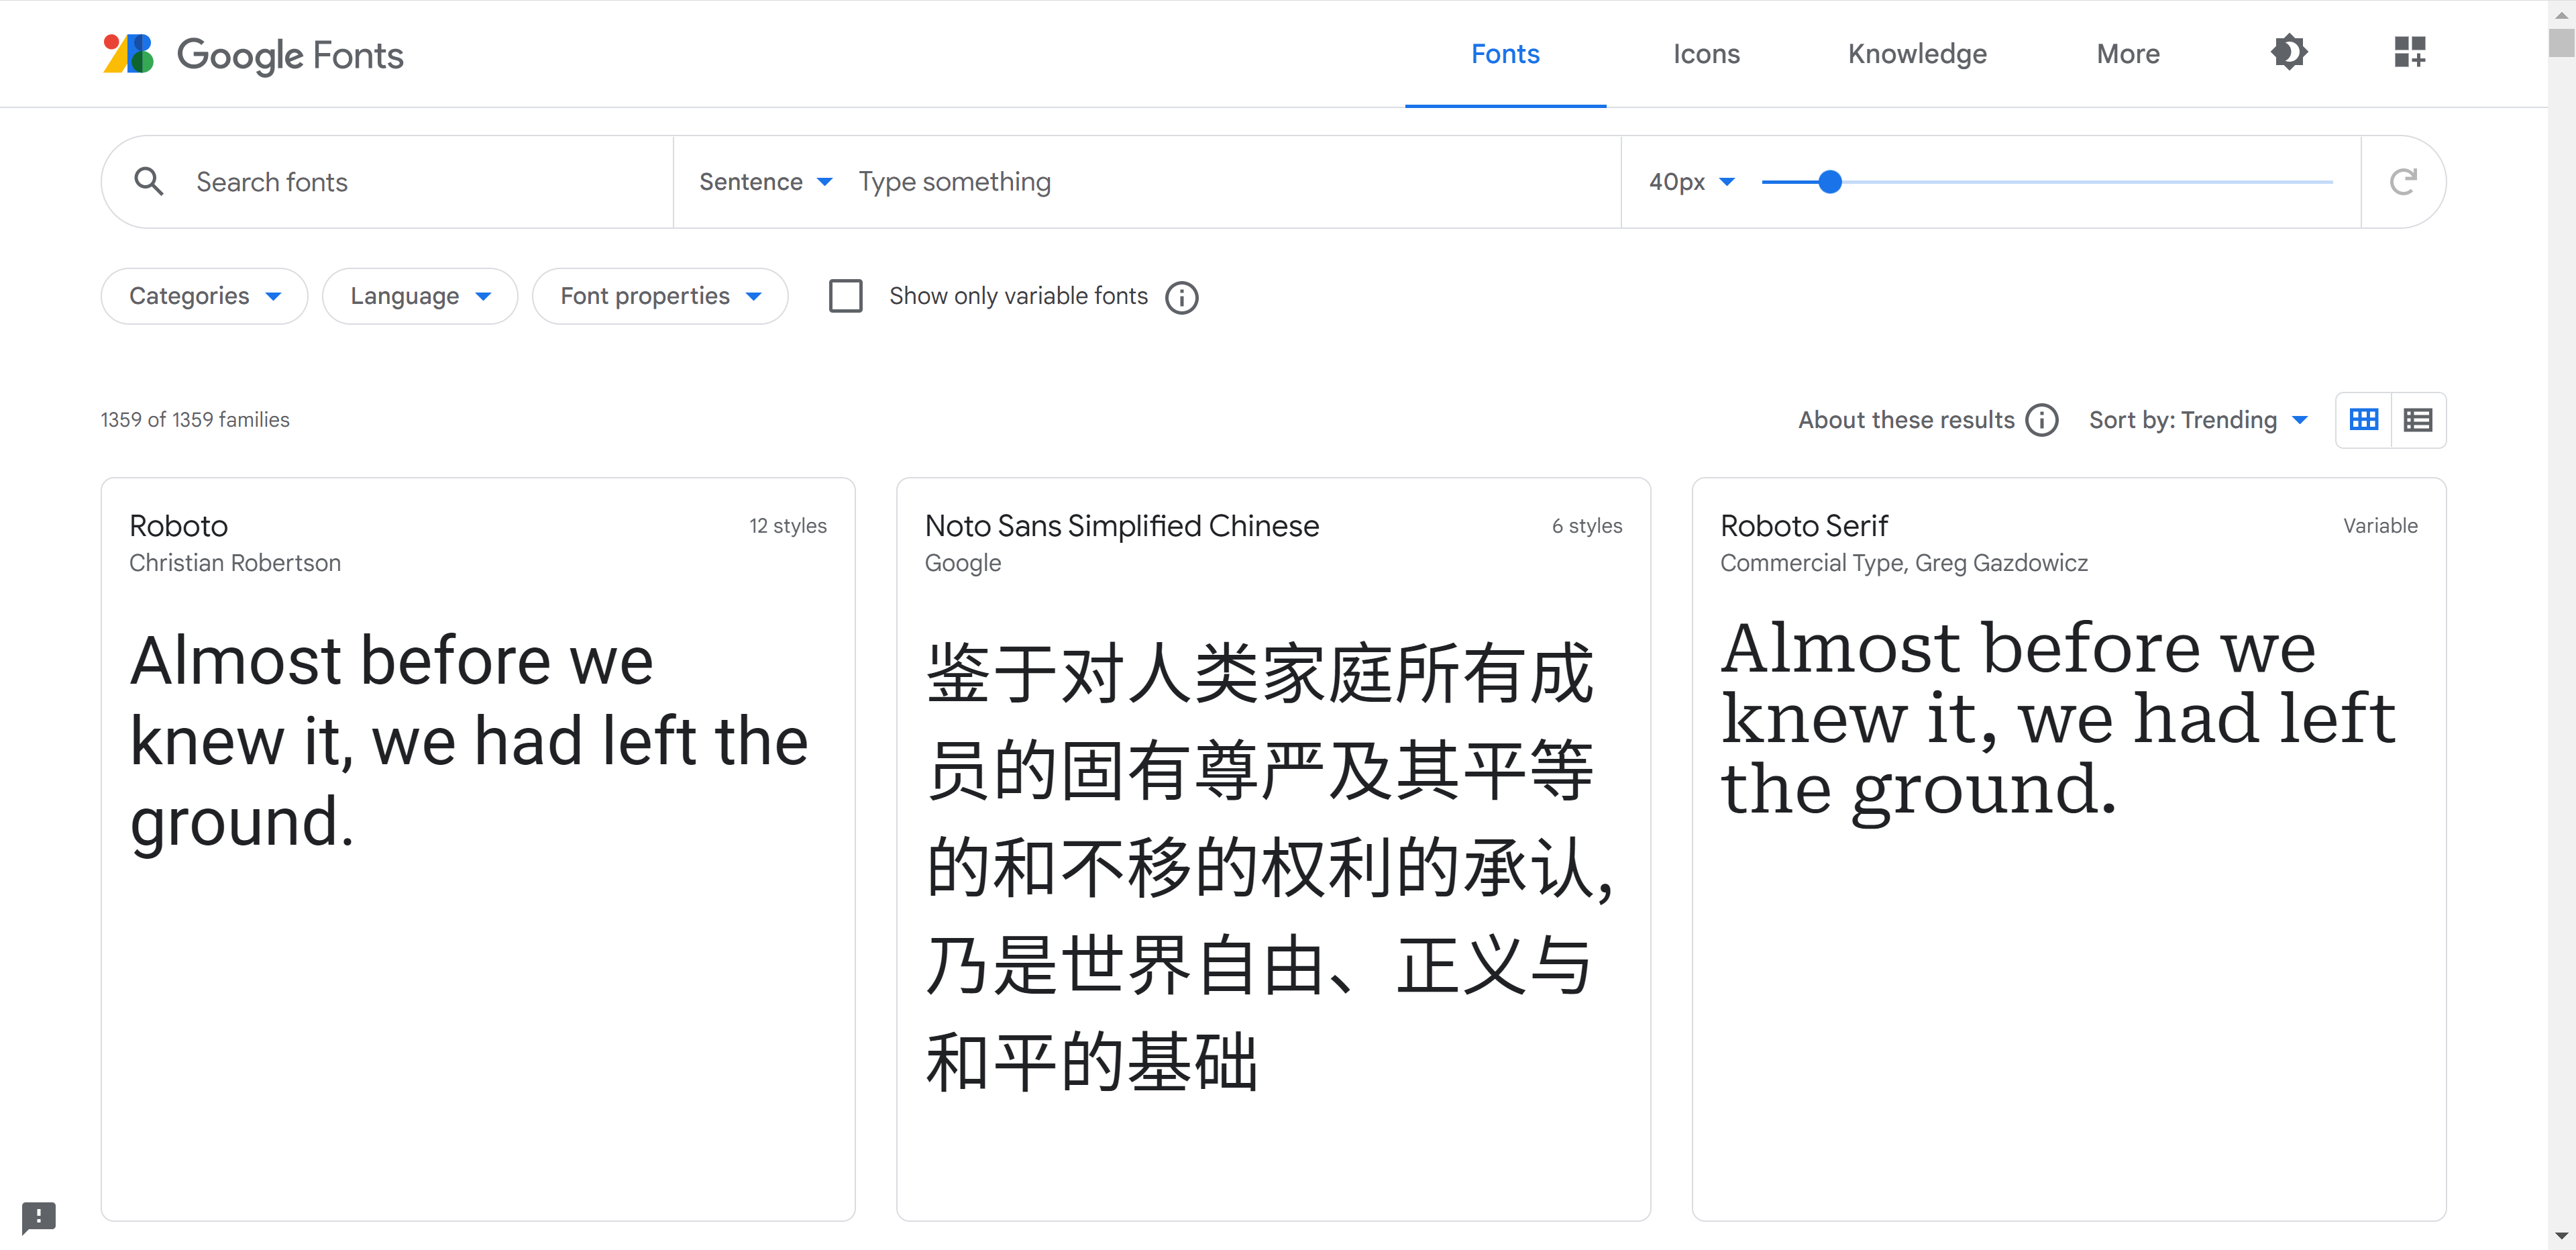Viewport: 2576px width, 1250px height.
Task: Switch to list view layout
Action: tap(2418, 420)
